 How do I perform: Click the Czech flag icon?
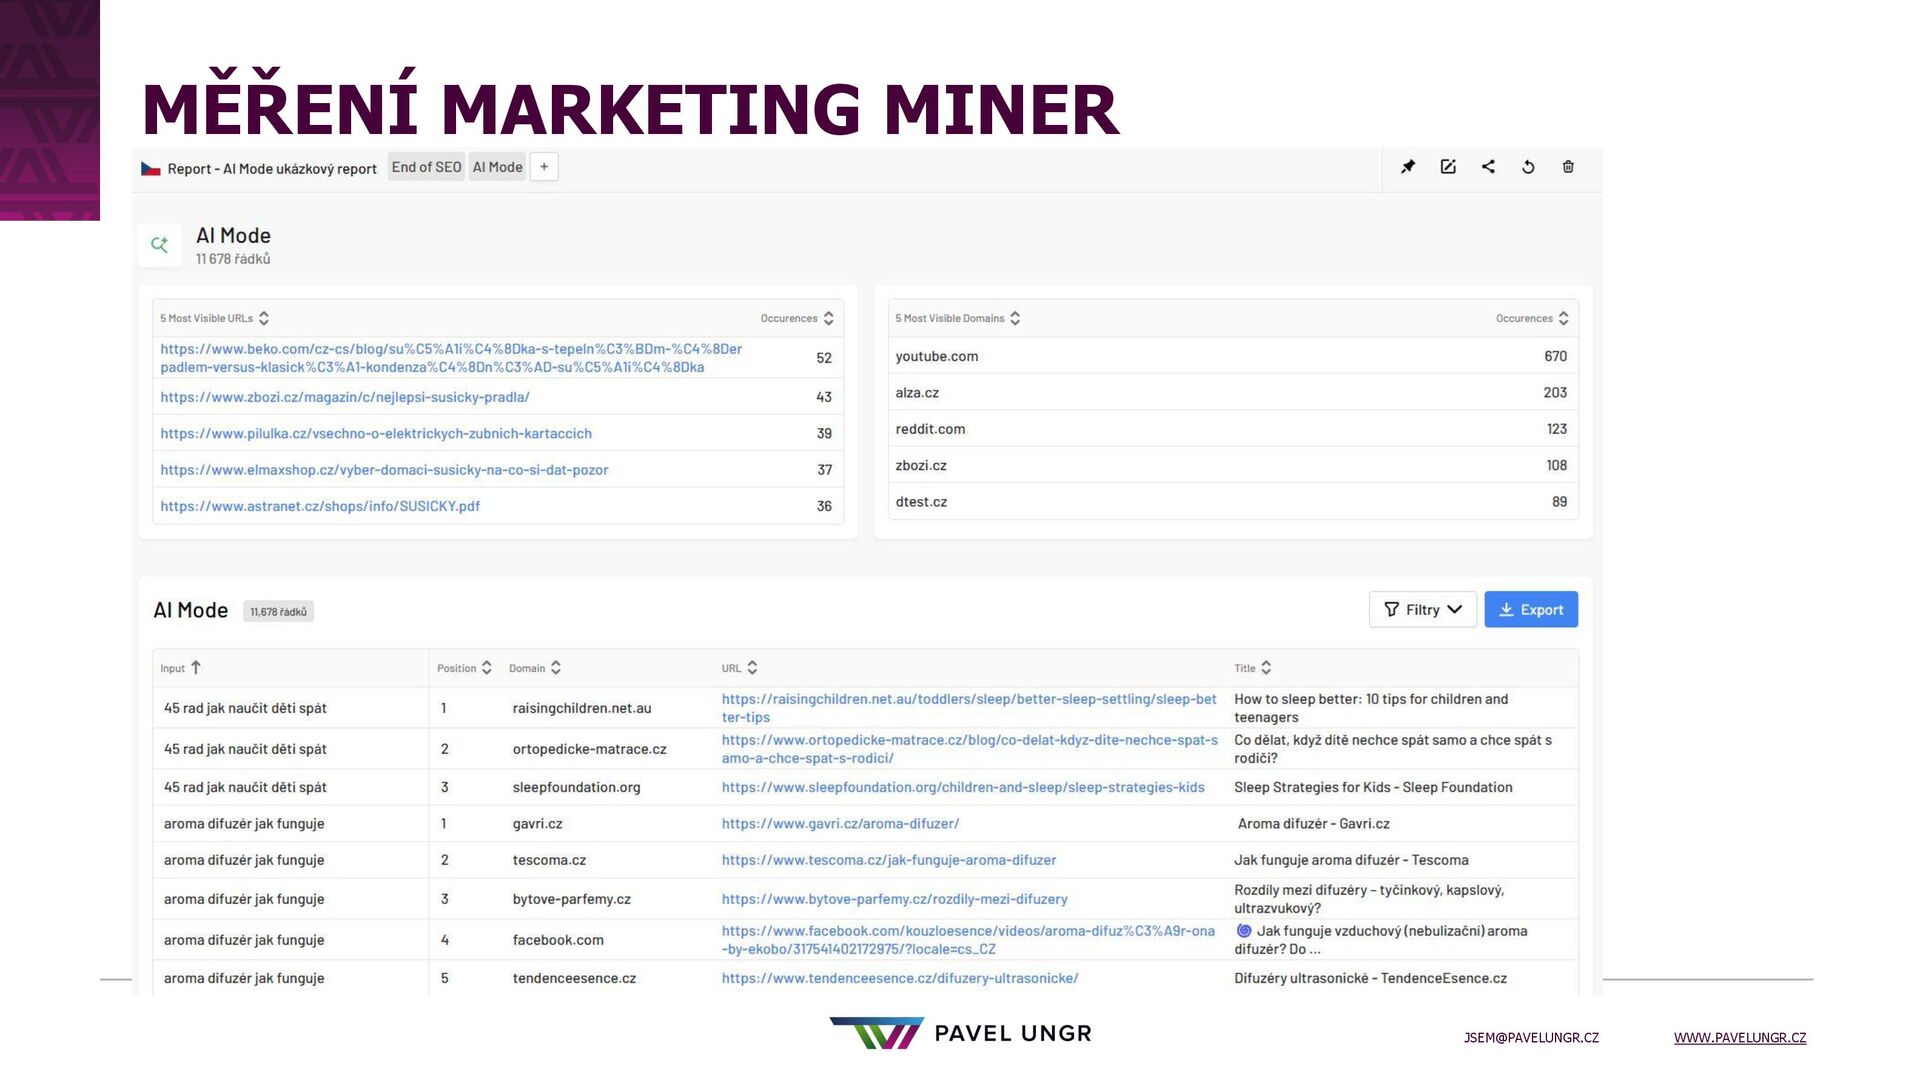click(151, 169)
